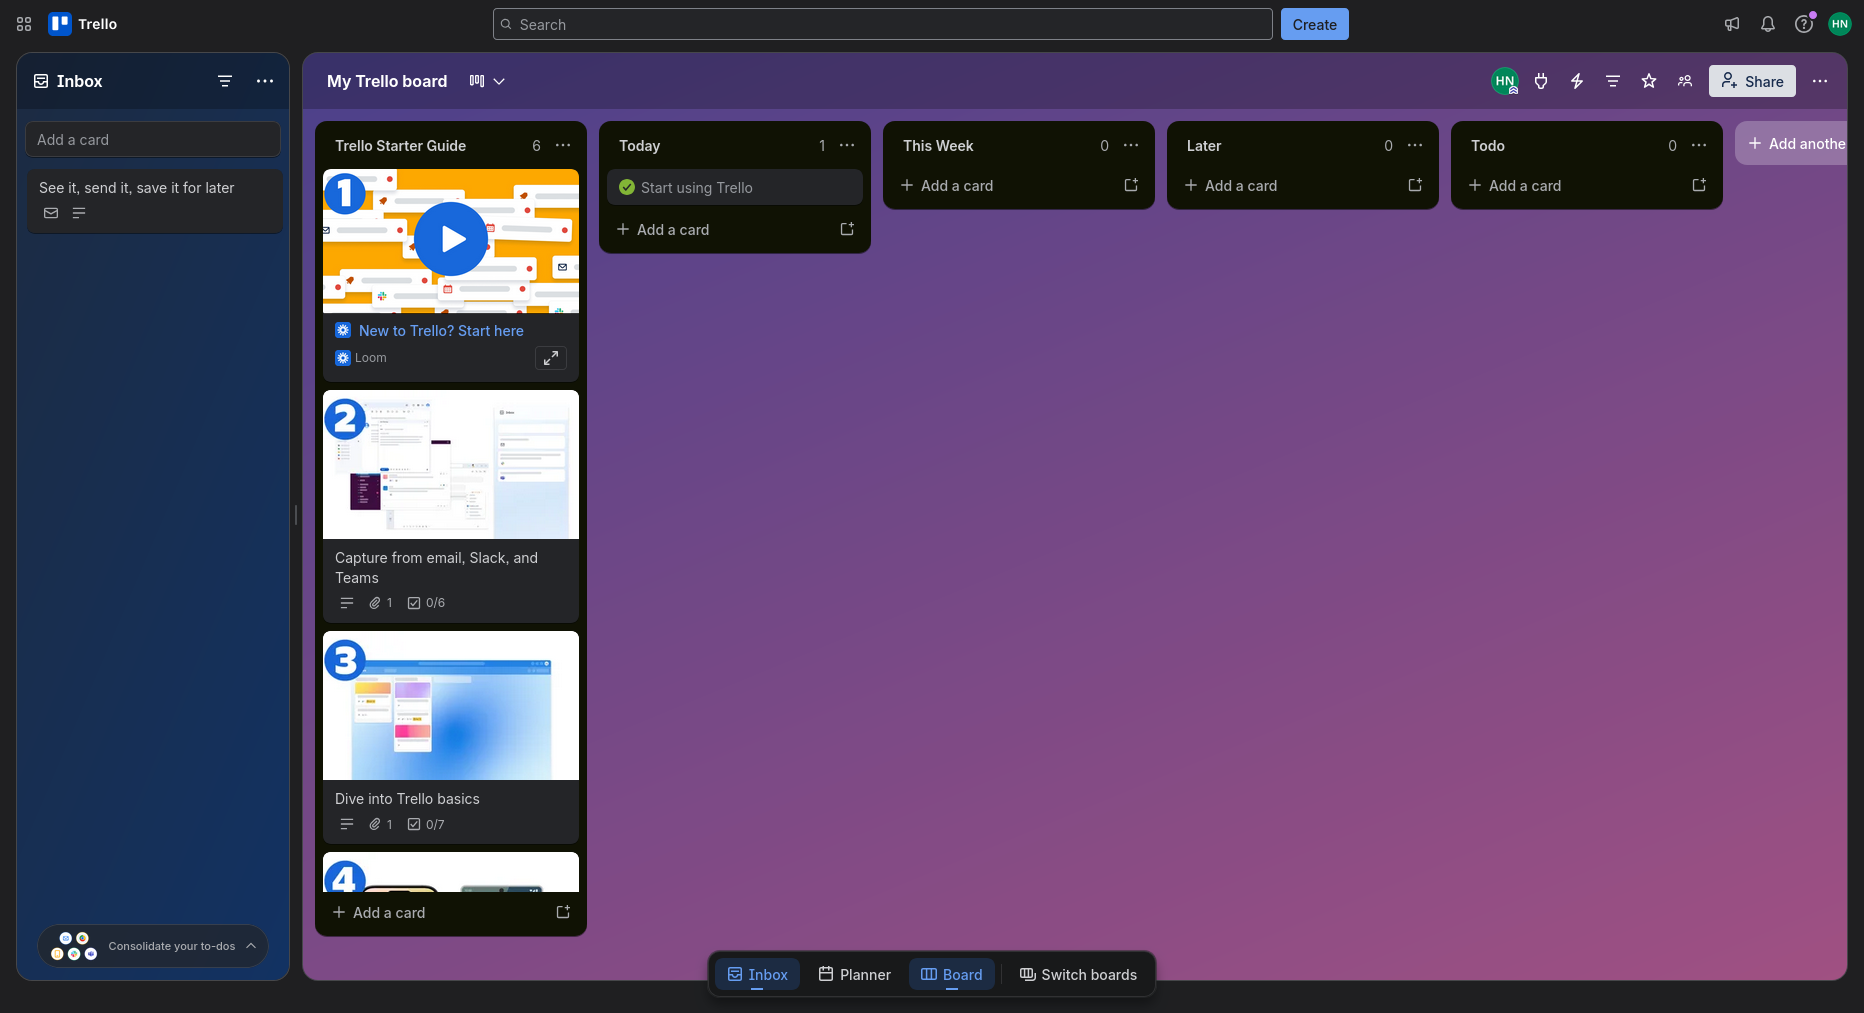The height and width of the screenshot is (1013, 1864).
Task: Click HN board member avatar
Action: click(x=1505, y=81)
